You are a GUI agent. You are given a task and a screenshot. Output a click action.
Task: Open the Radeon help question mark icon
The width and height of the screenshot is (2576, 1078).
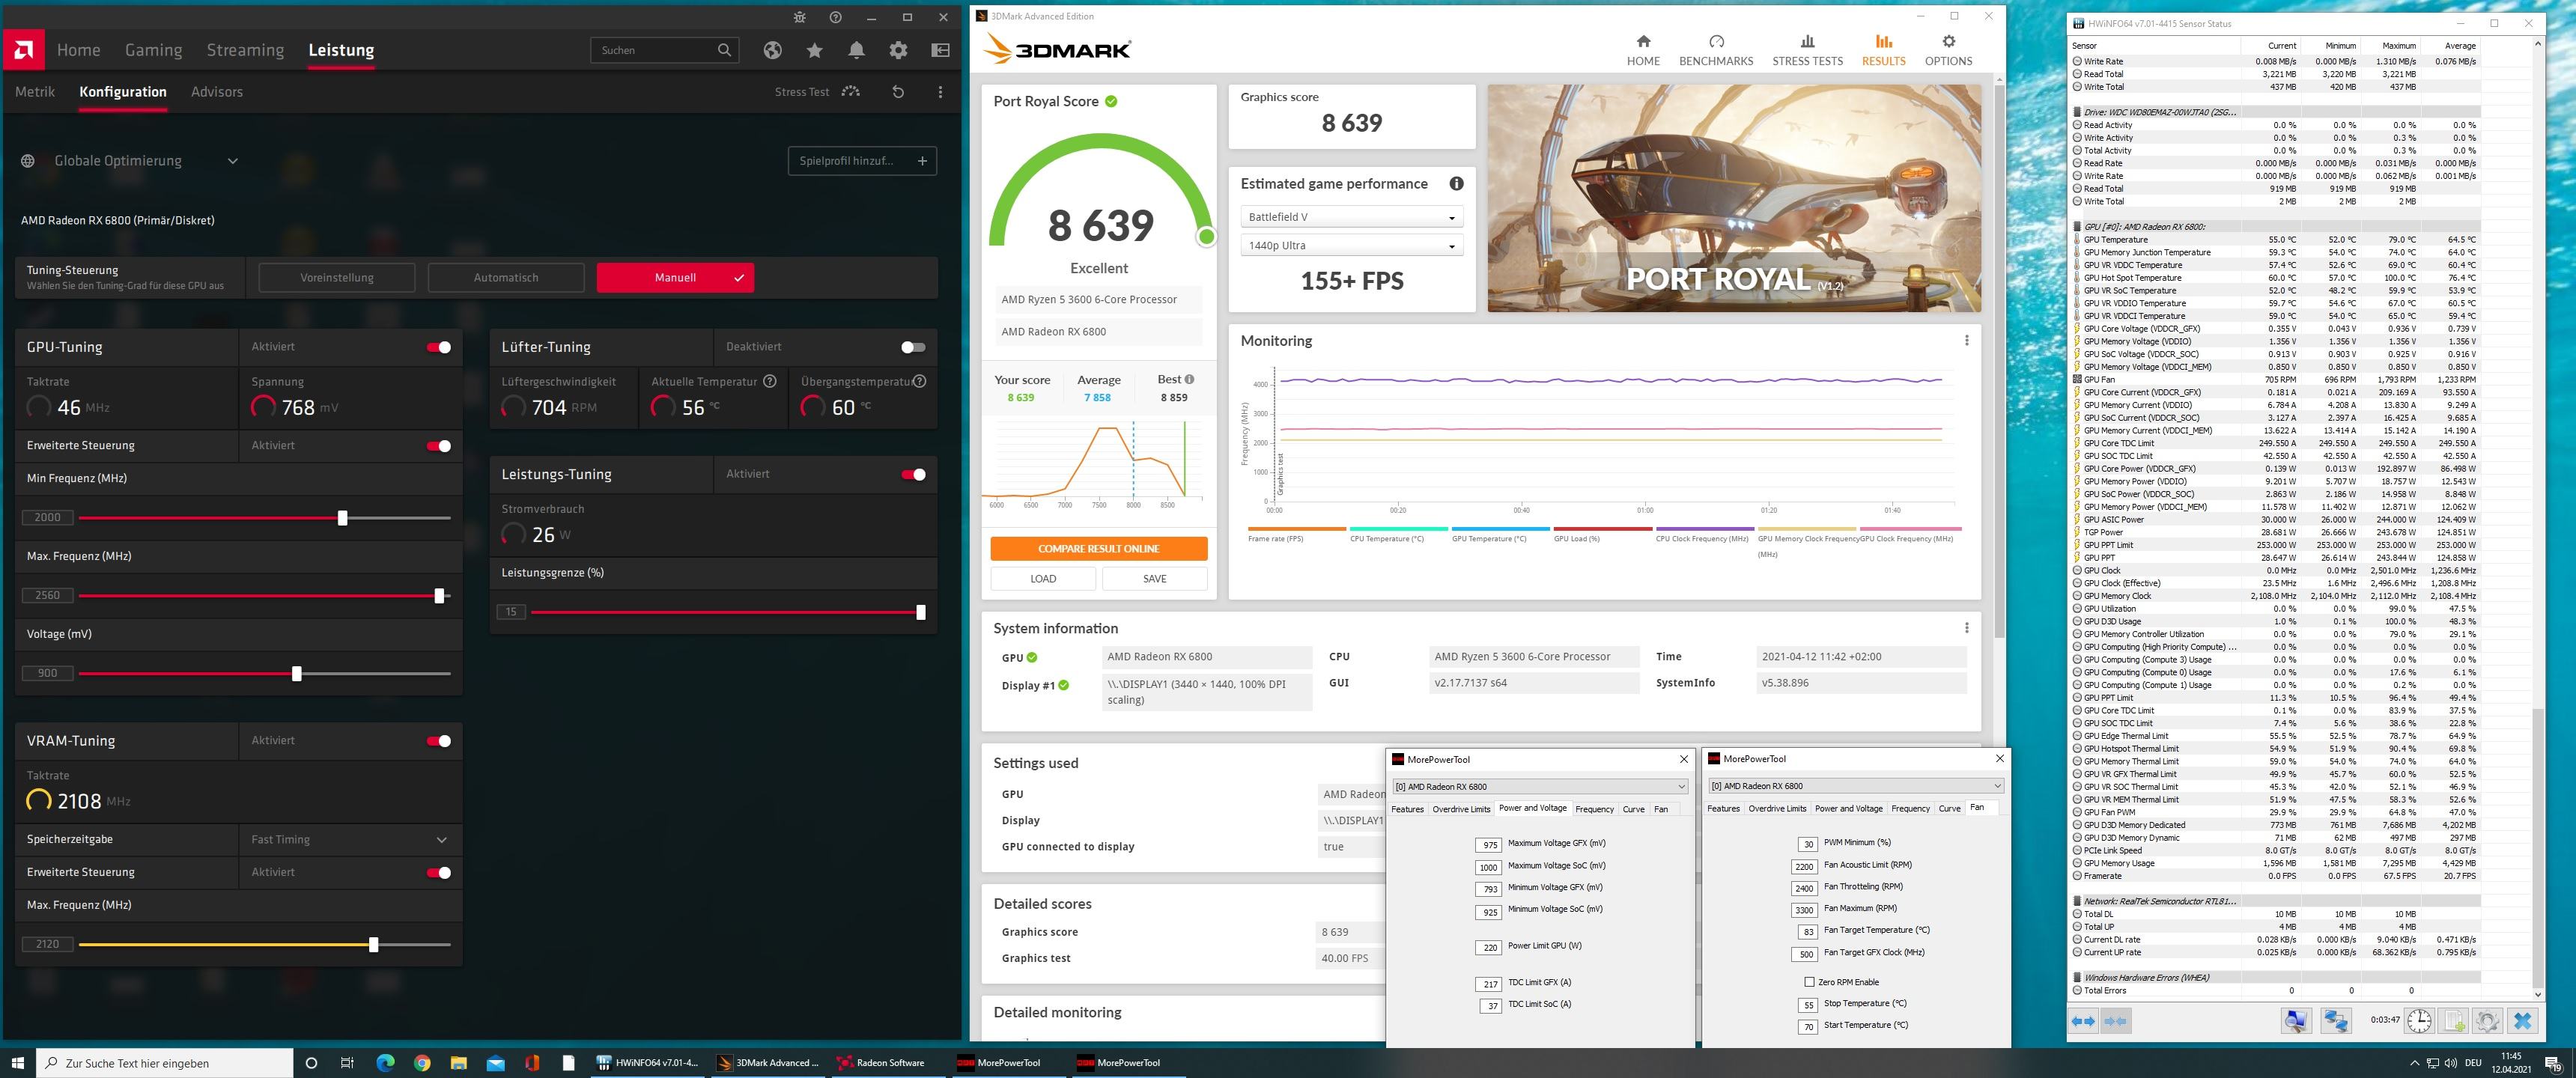[x=836, y=17]
